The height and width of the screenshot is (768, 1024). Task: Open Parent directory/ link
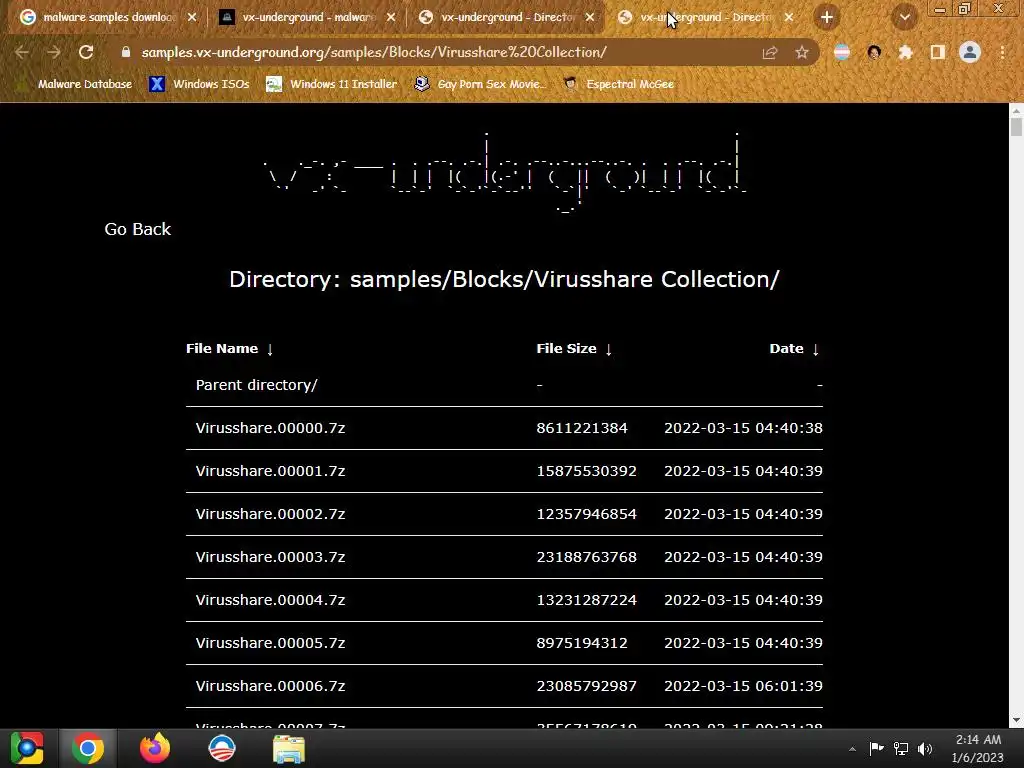point(257,385)
